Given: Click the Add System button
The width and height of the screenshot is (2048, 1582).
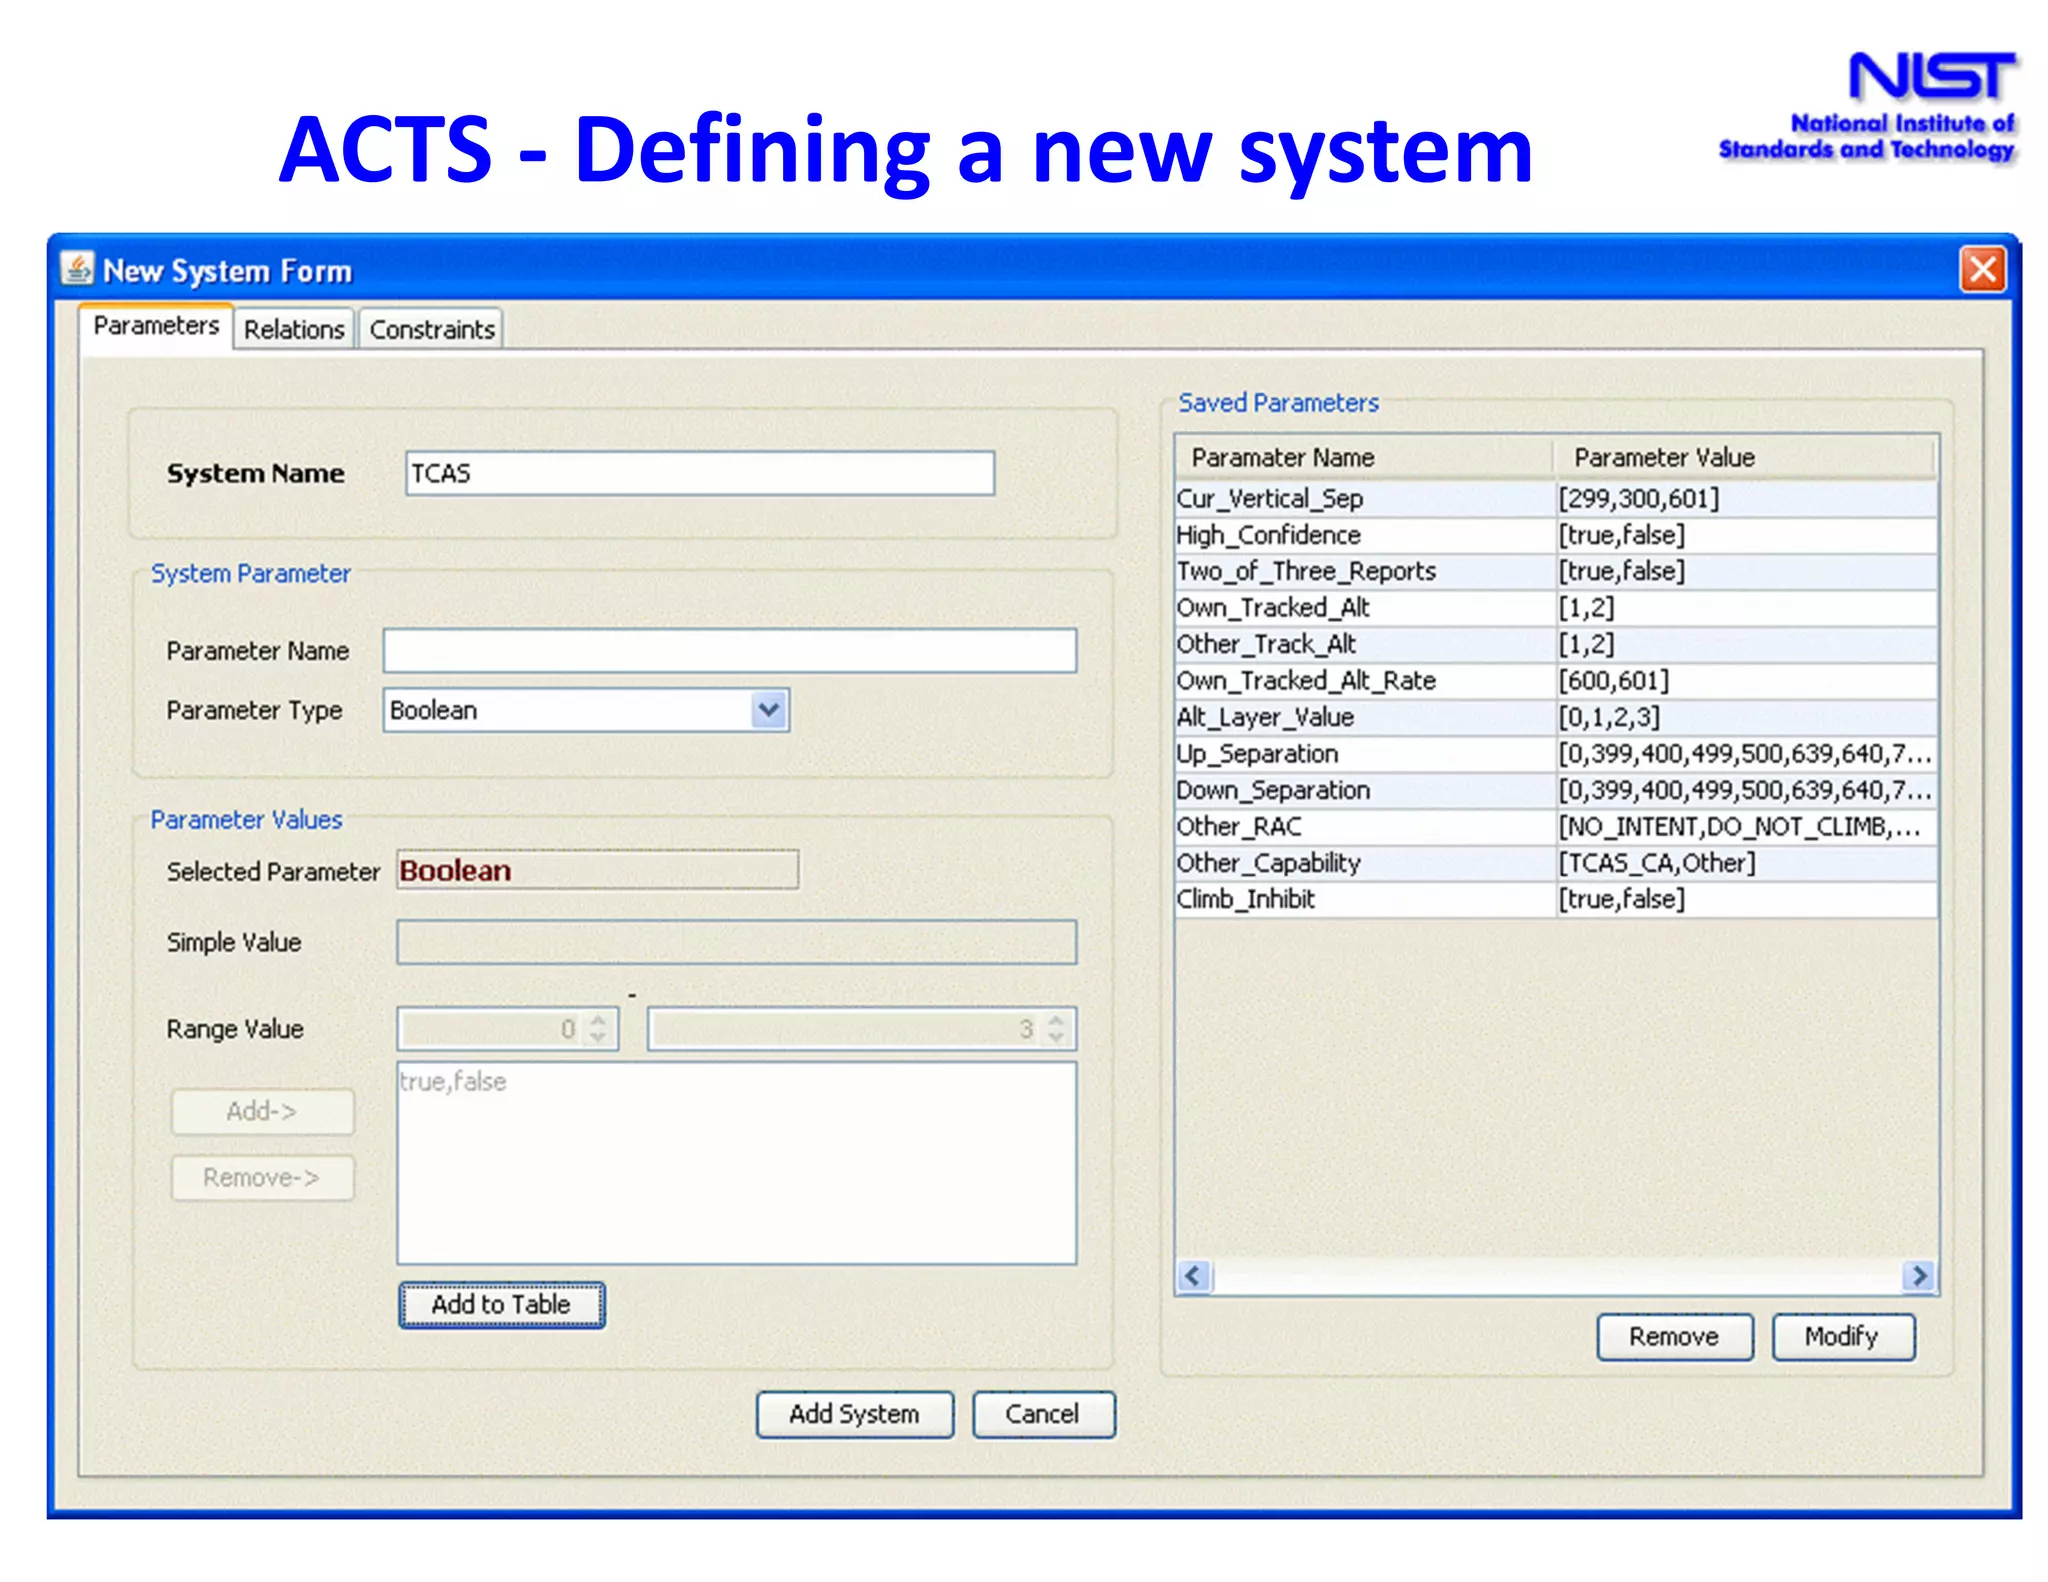Looking at the screenshot, I should point(855,1414).
